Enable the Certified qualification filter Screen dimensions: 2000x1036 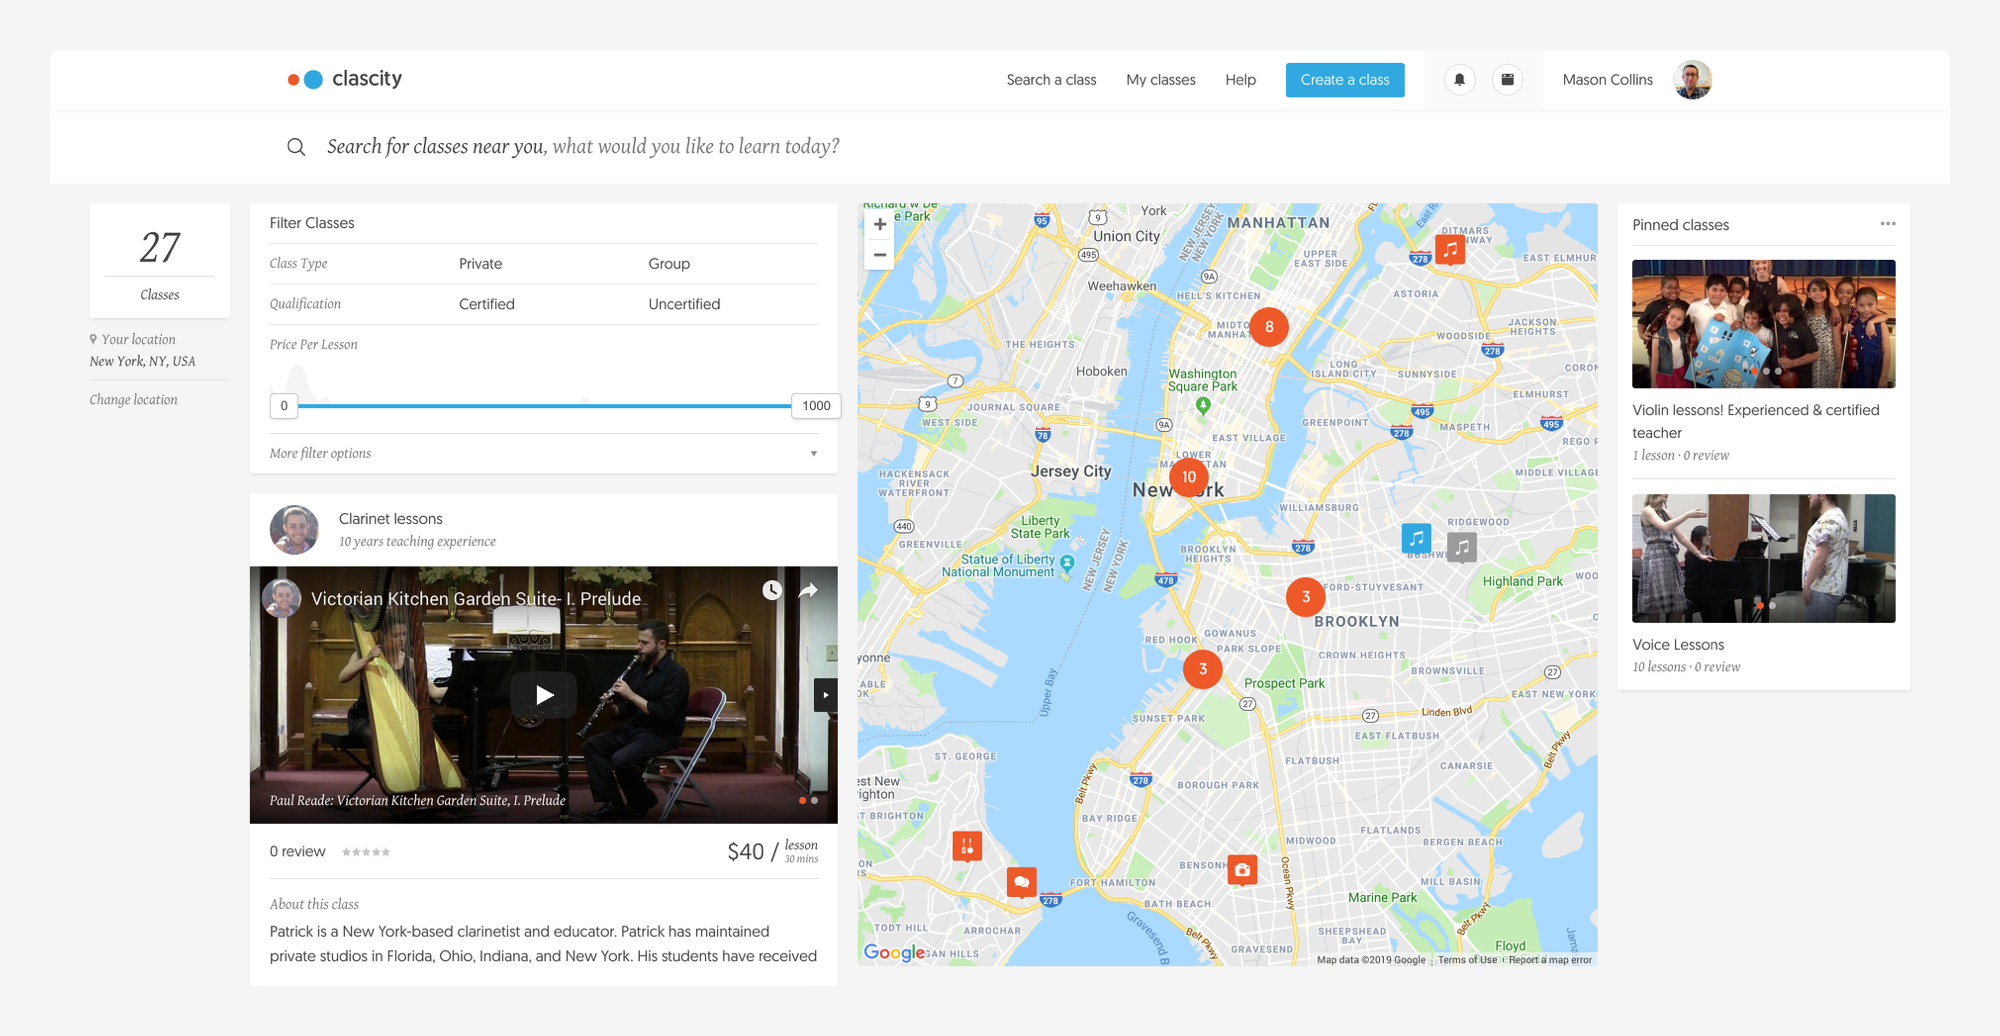(486, 304)
